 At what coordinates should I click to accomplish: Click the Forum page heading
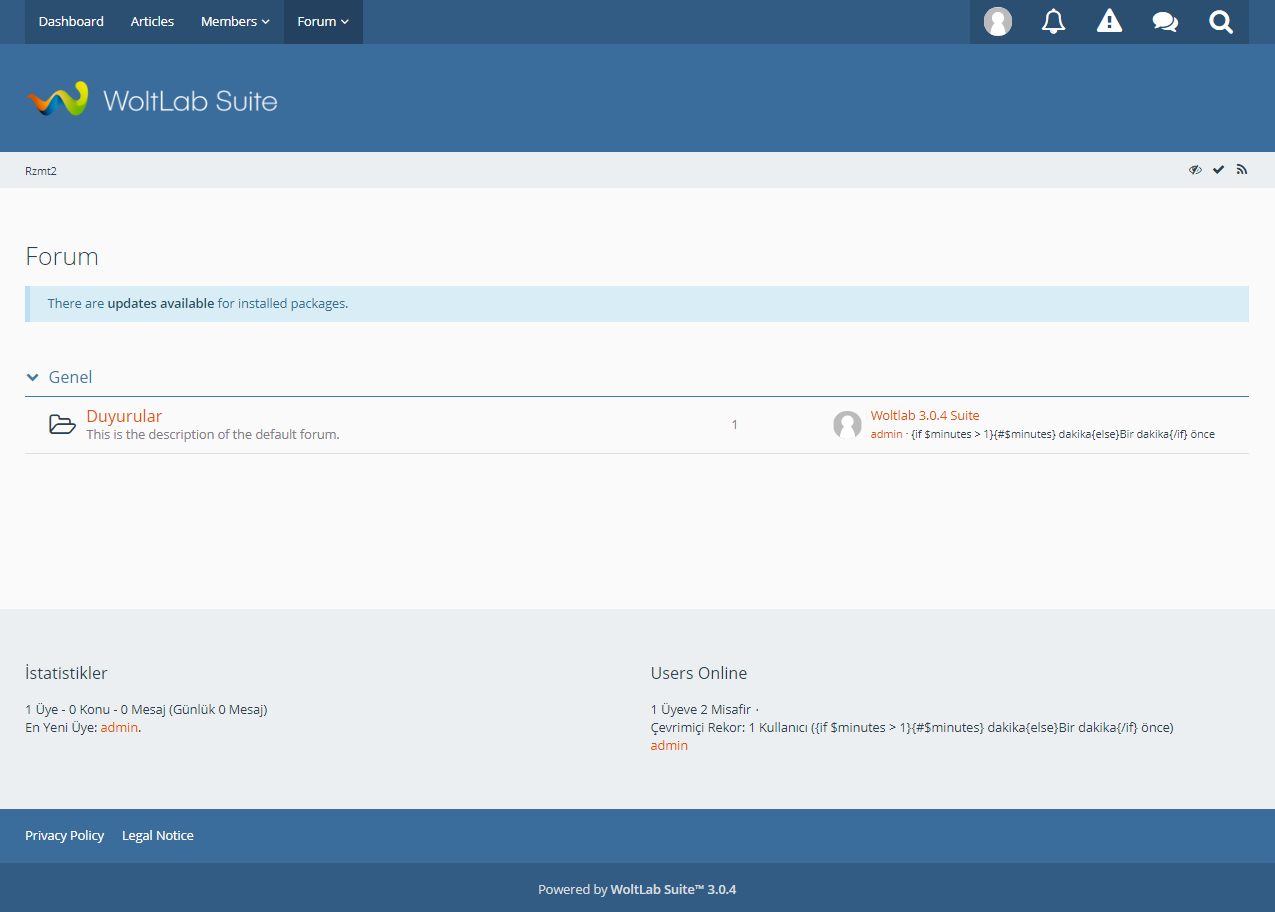62,256
